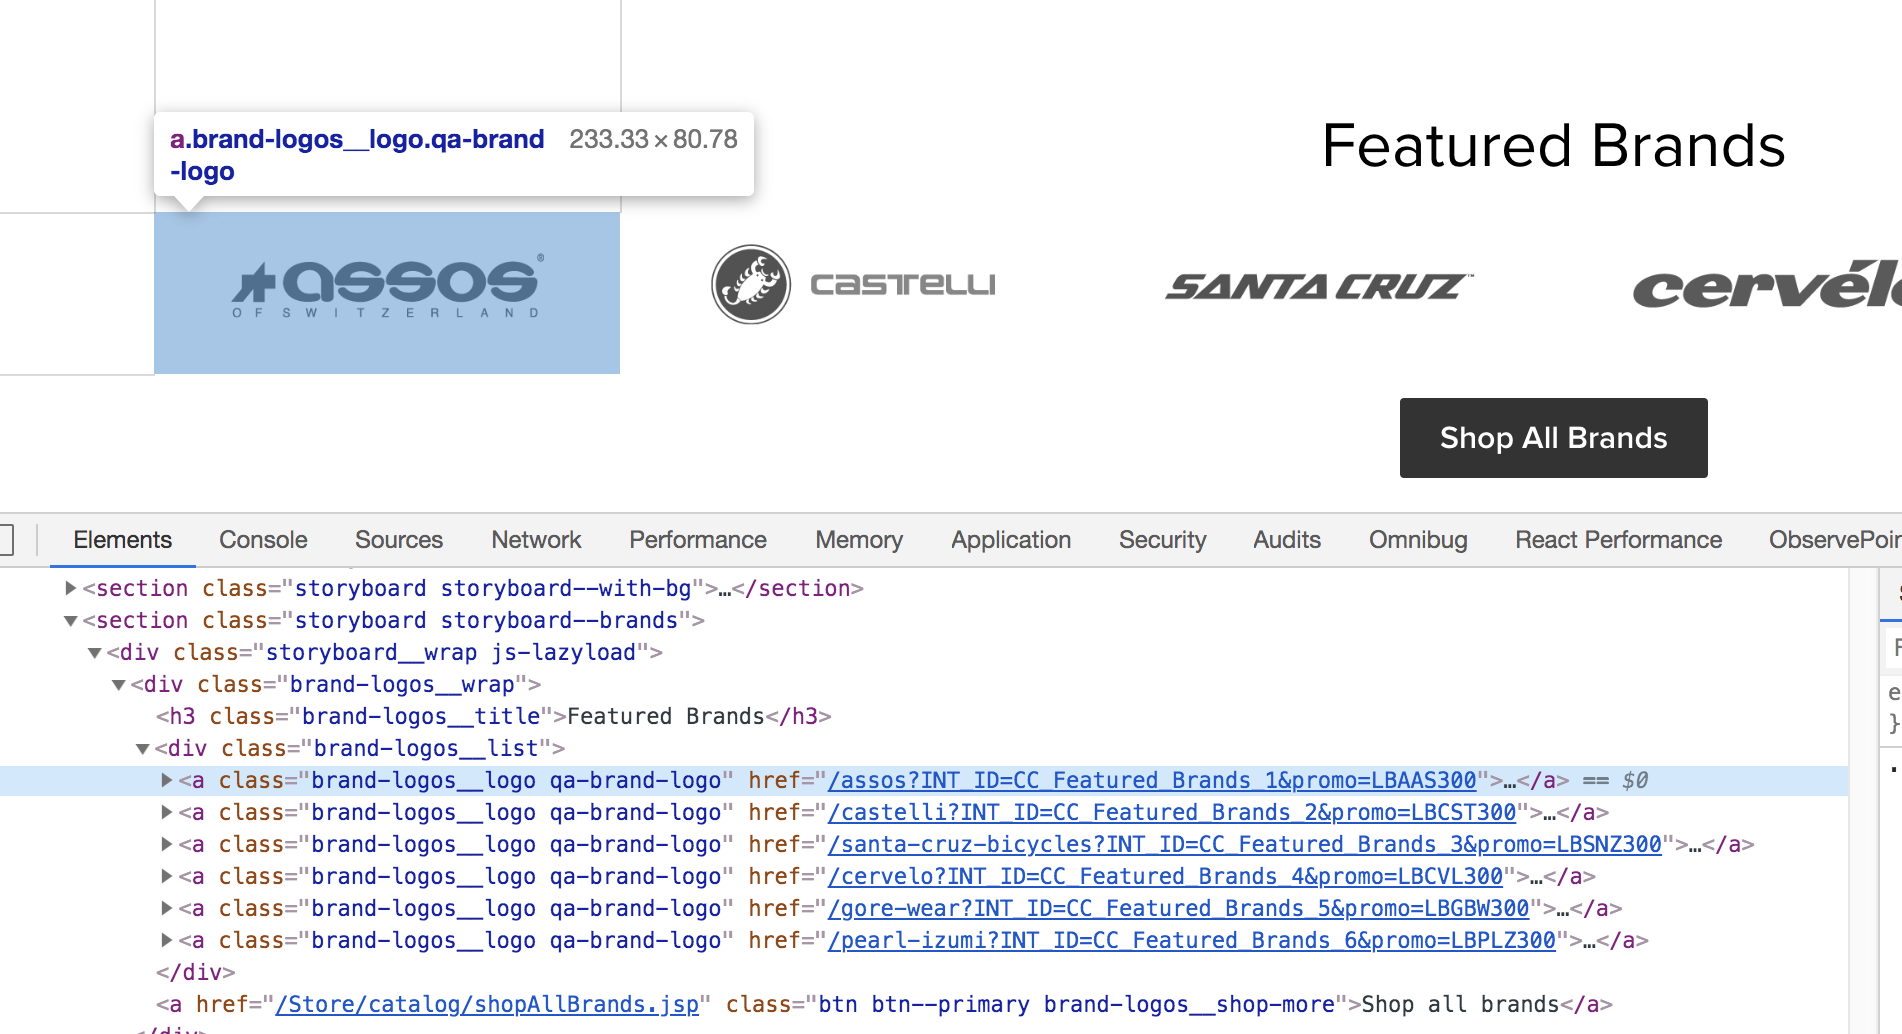1902x1034 pixels.
Task: Open the Omnibug tab
Action: pos(1417,540)
